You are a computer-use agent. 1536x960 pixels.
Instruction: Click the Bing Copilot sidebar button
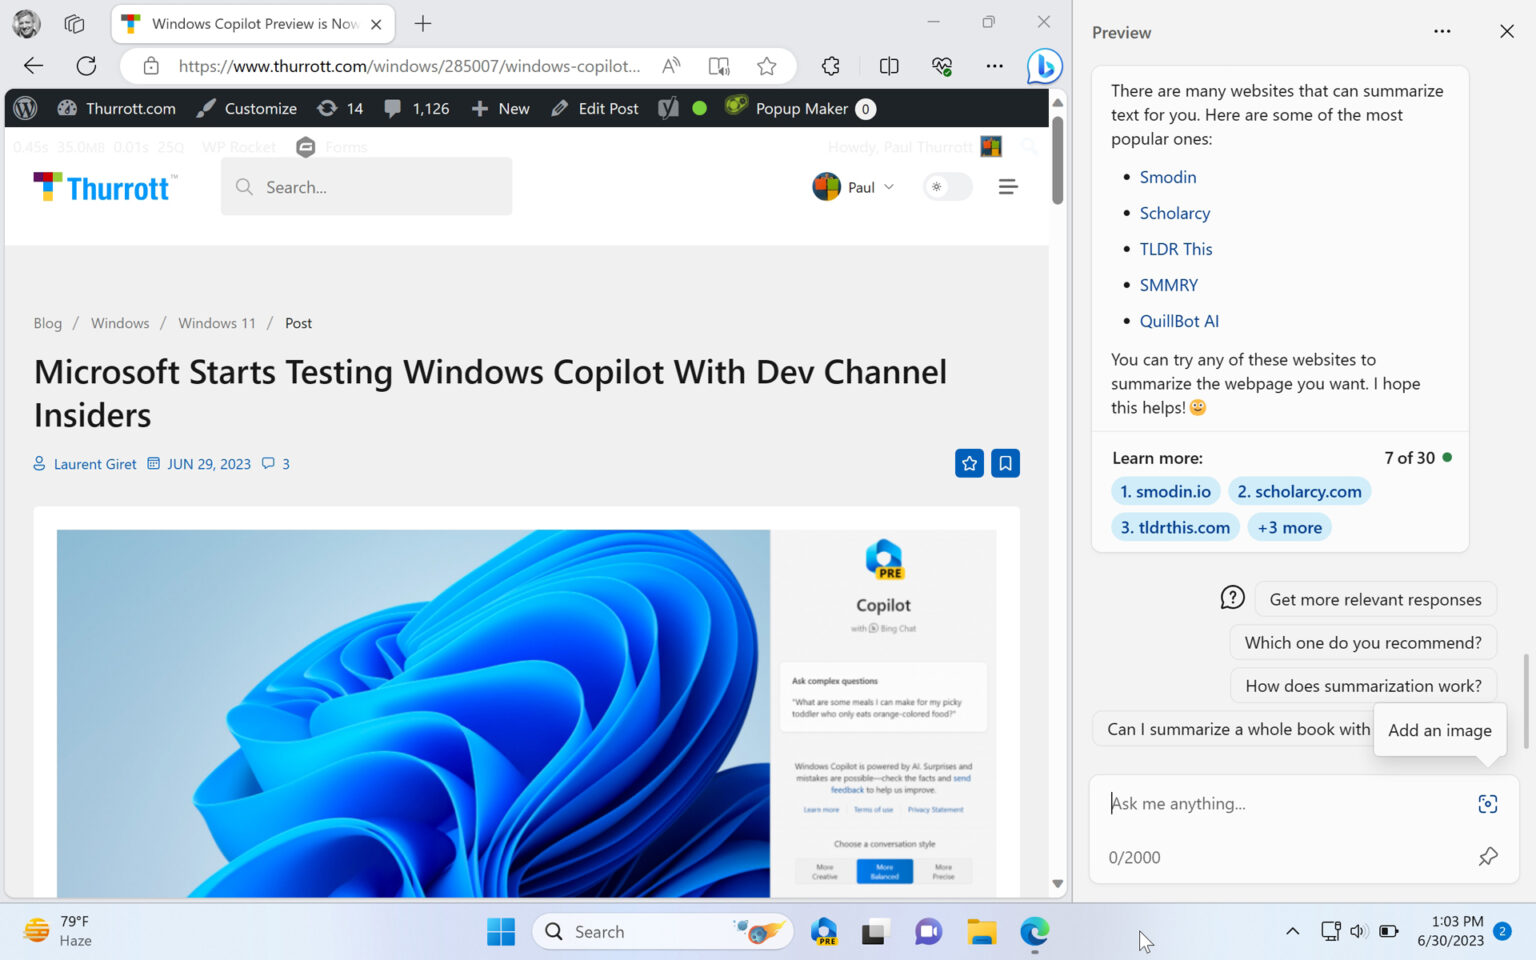pos(1044,66)
